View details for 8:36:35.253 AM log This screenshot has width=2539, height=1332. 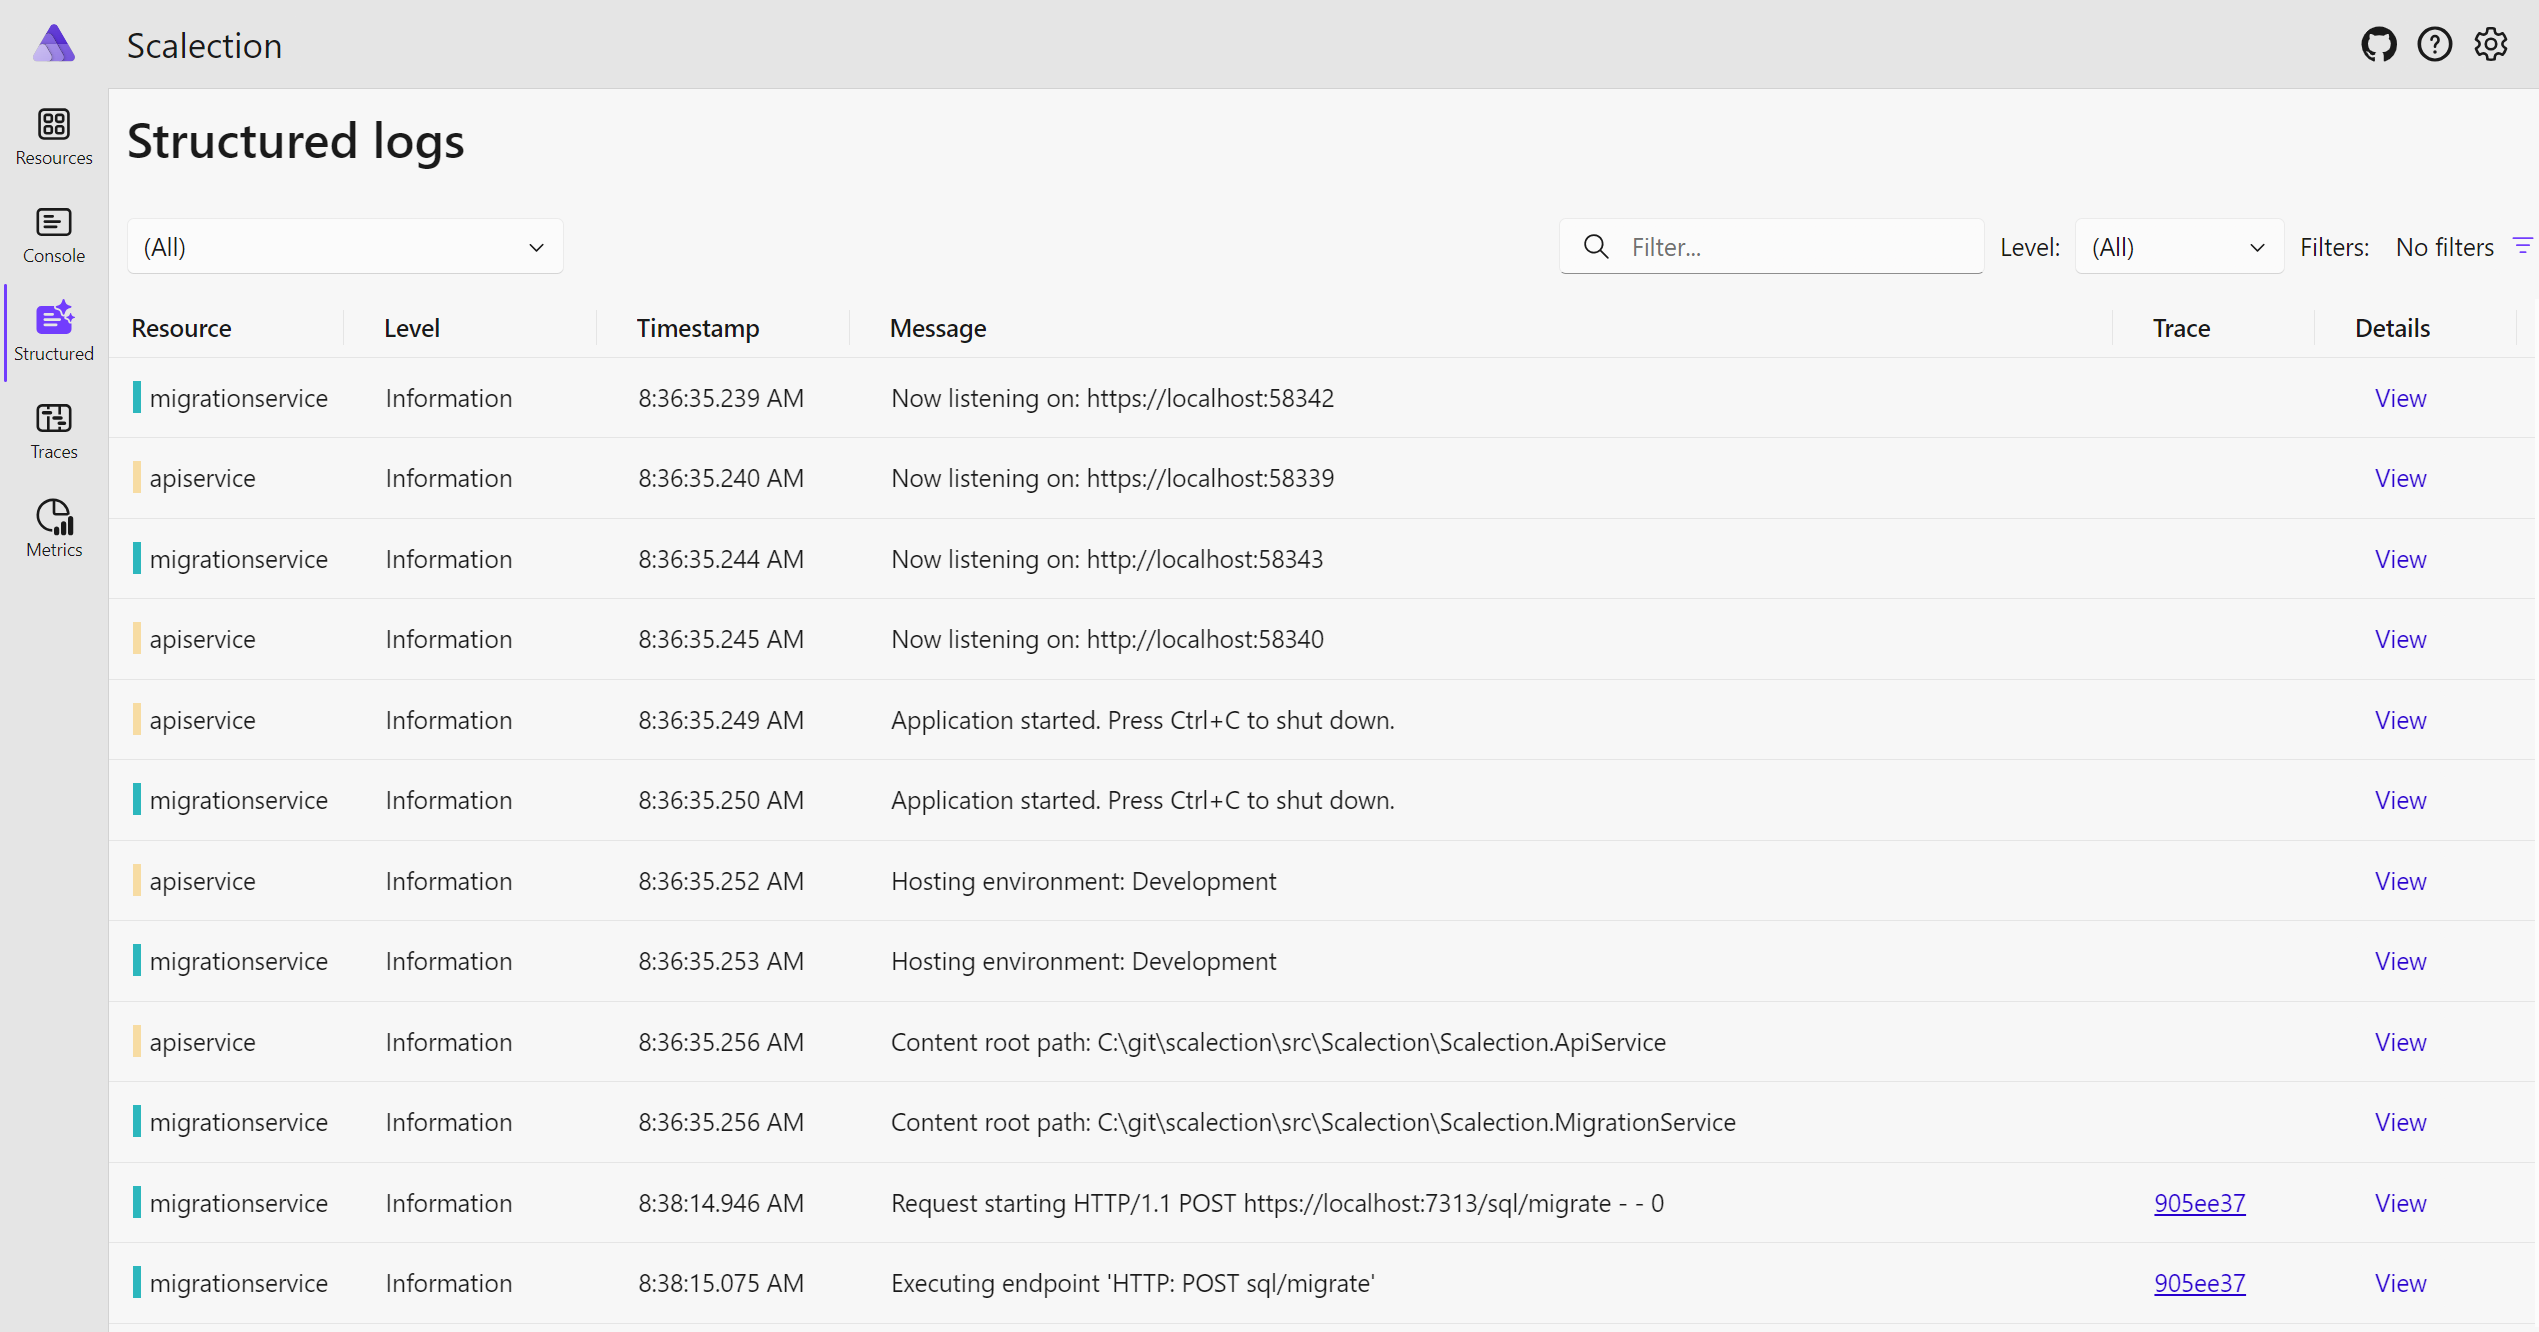(2400, 961)
